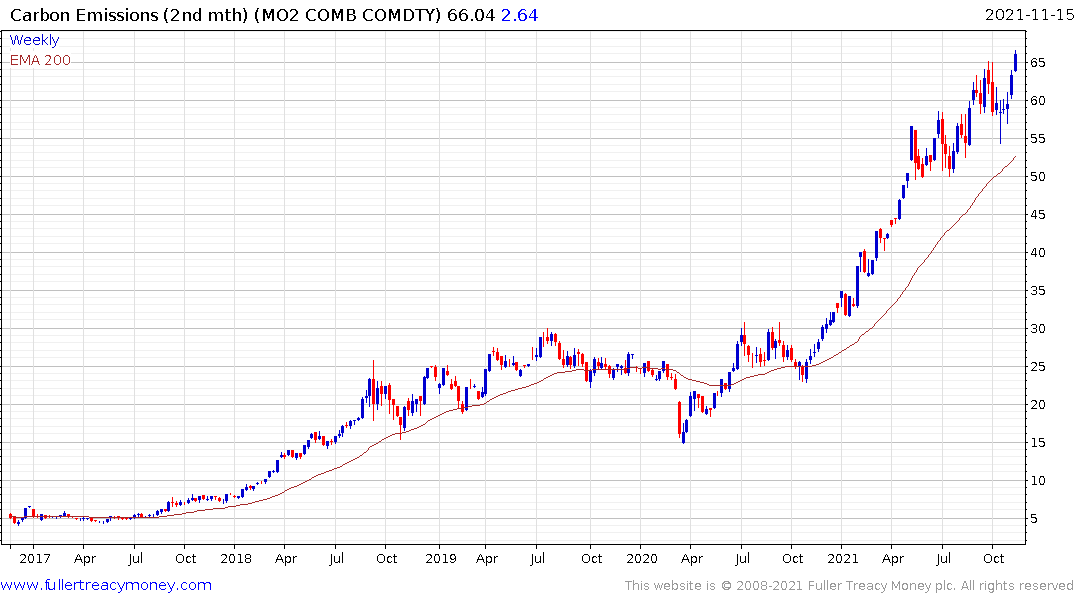Click the 50 price axis label
The image size is (1075, 600).
(x=1037, y=177)
